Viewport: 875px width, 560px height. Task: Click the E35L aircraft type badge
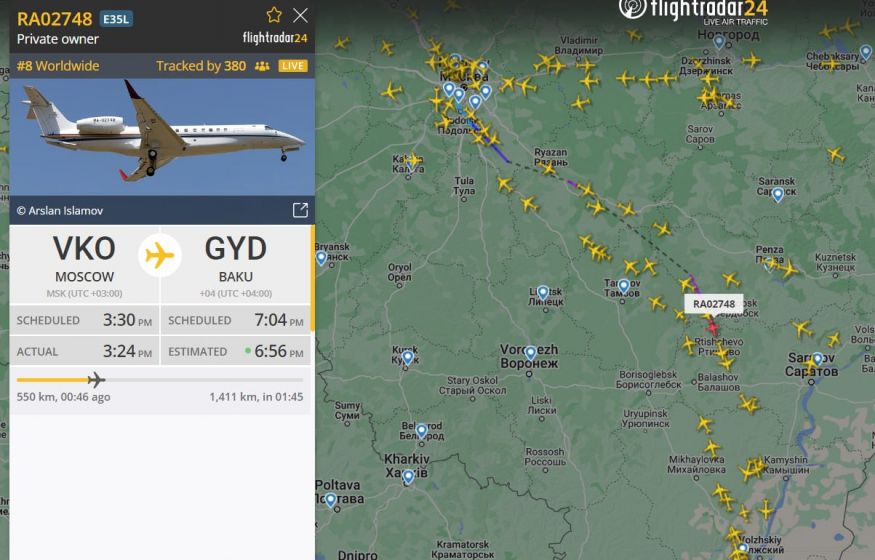tap(116, 19)
